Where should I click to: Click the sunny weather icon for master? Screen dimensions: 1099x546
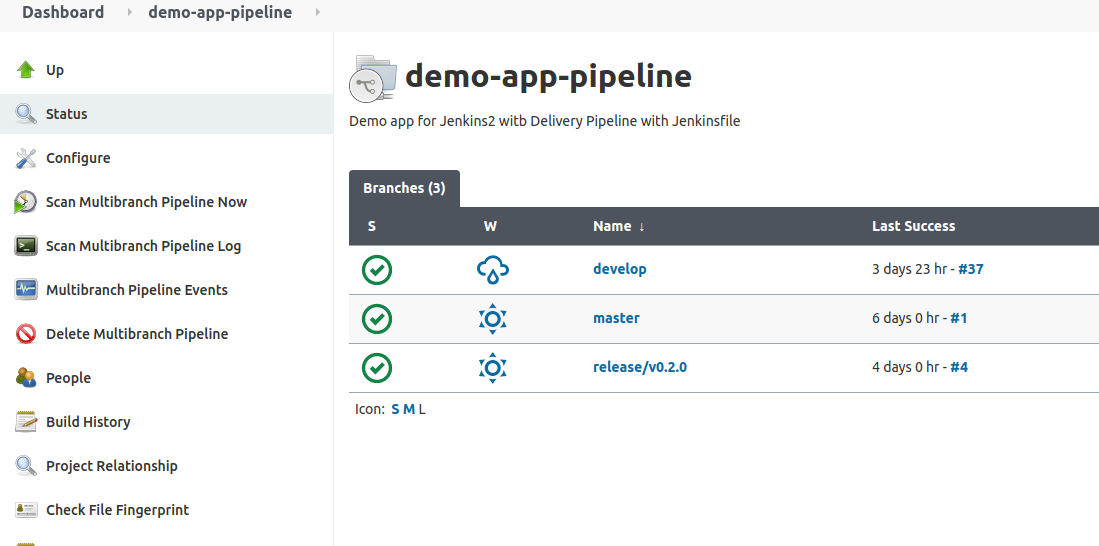point(493,318)
